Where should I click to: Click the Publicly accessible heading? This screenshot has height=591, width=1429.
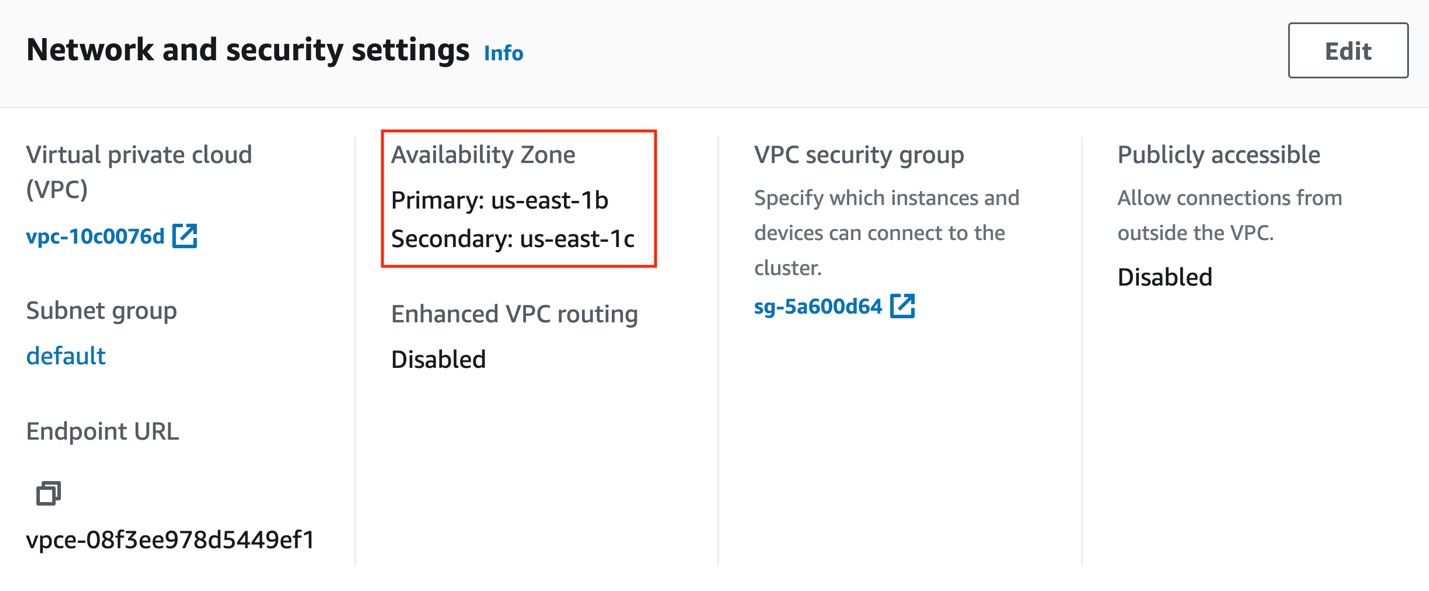(x=1218, y=155)
